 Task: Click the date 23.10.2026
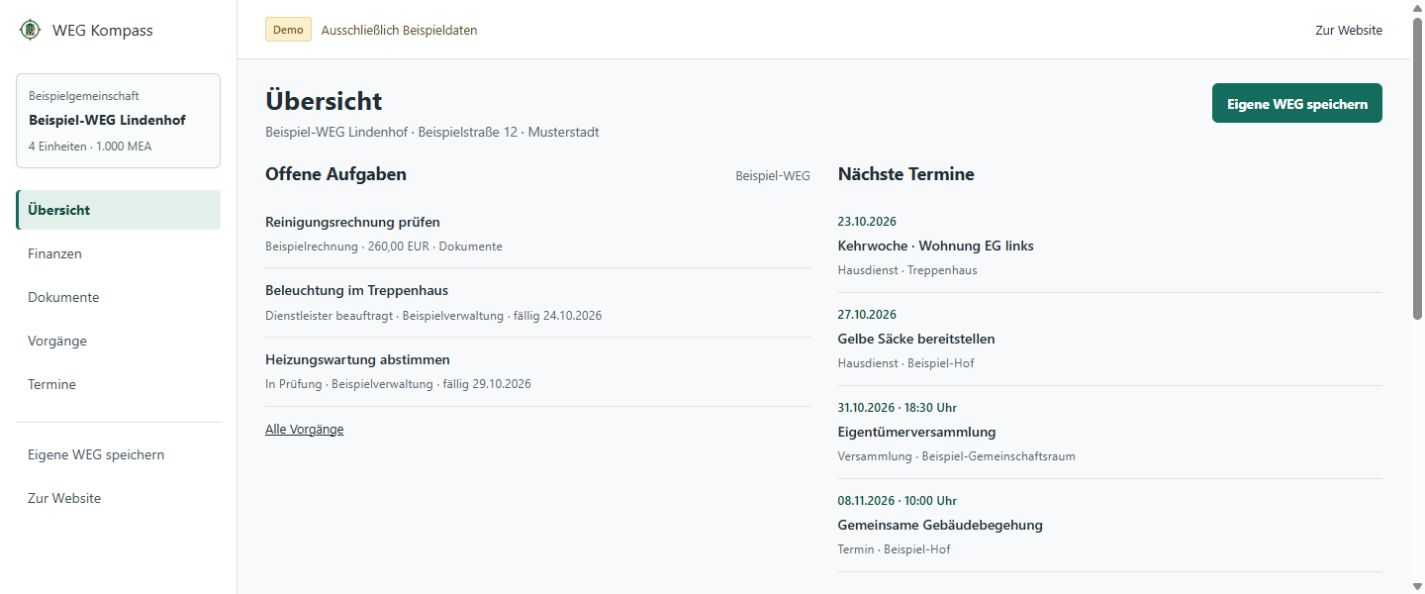coord(867,222)
